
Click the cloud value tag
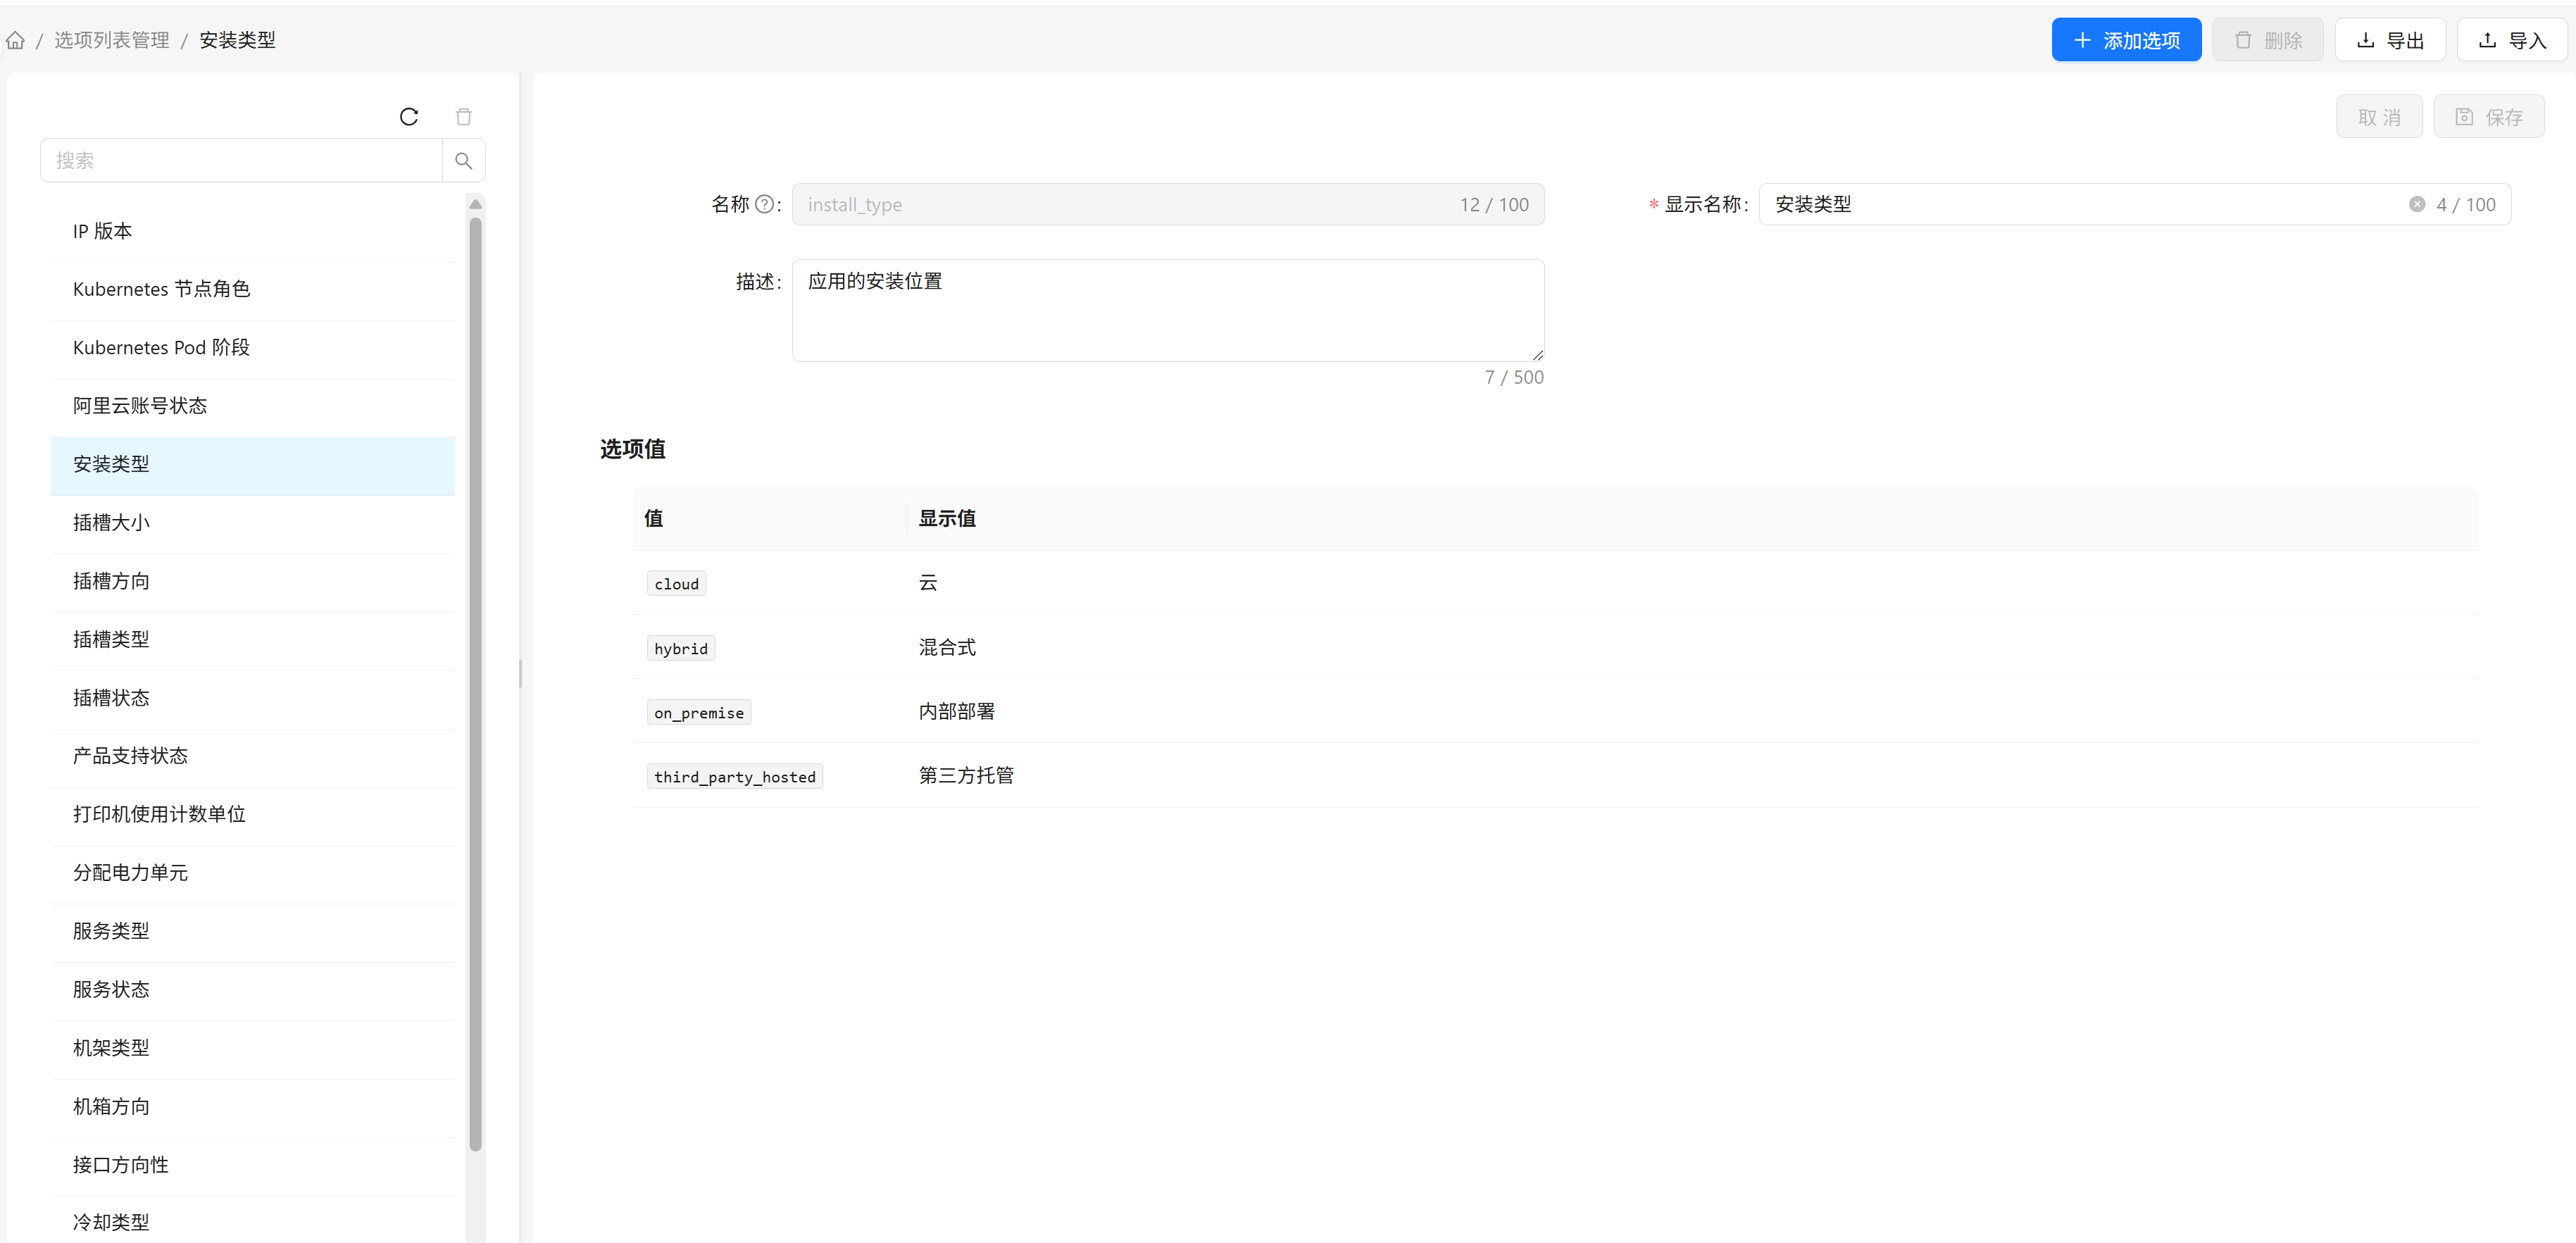coord(677,584)
